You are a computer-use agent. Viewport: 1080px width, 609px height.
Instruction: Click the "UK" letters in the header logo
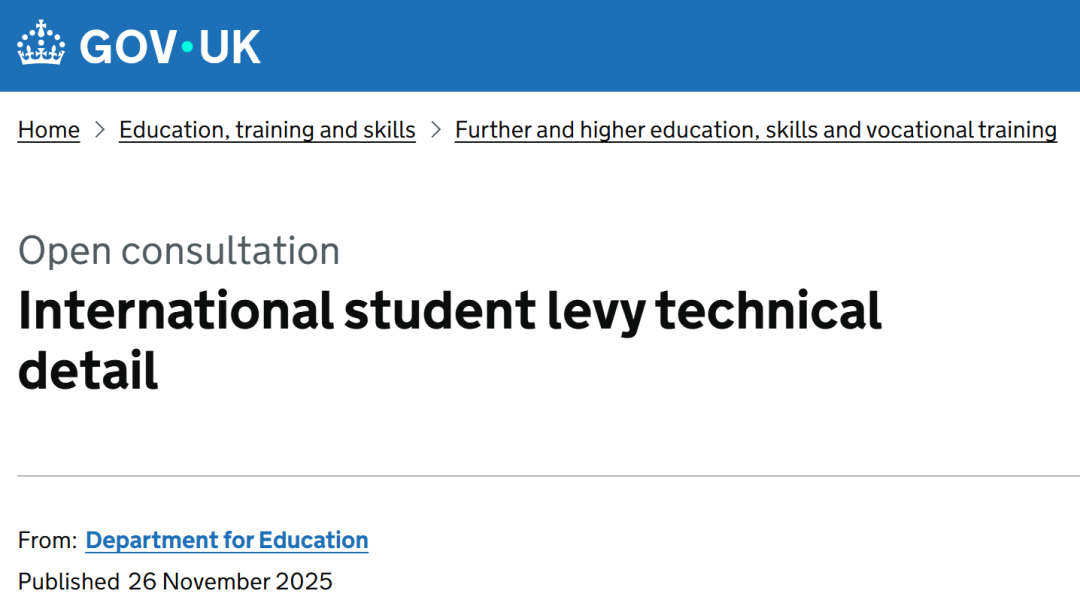coord(229,47)
